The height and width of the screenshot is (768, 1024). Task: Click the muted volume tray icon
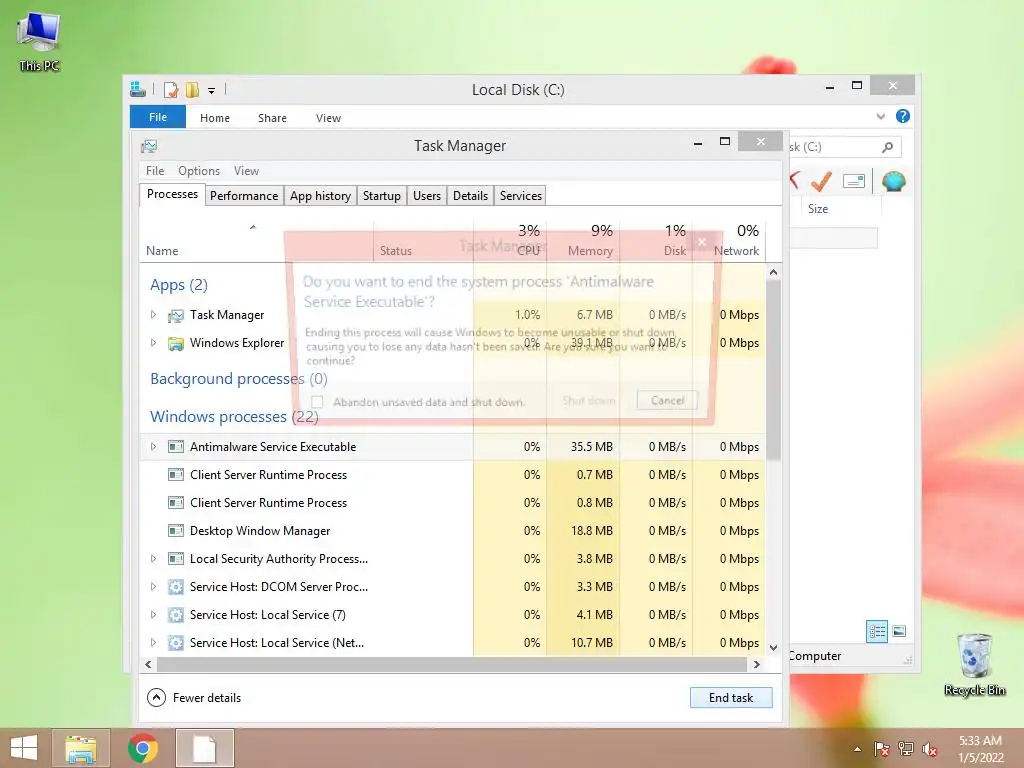(x=930, y=749)
